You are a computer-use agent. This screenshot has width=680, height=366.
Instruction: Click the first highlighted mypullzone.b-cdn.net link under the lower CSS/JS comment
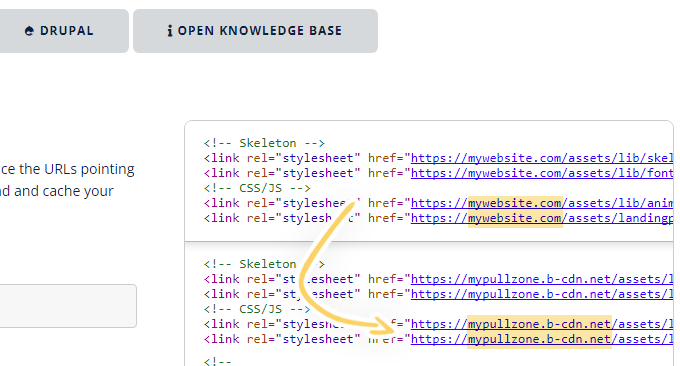tap(542, 324)
